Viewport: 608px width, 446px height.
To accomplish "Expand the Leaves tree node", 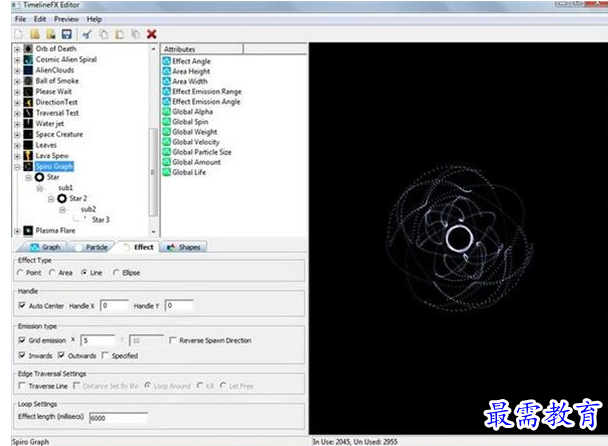I will (x=17, y=145).
